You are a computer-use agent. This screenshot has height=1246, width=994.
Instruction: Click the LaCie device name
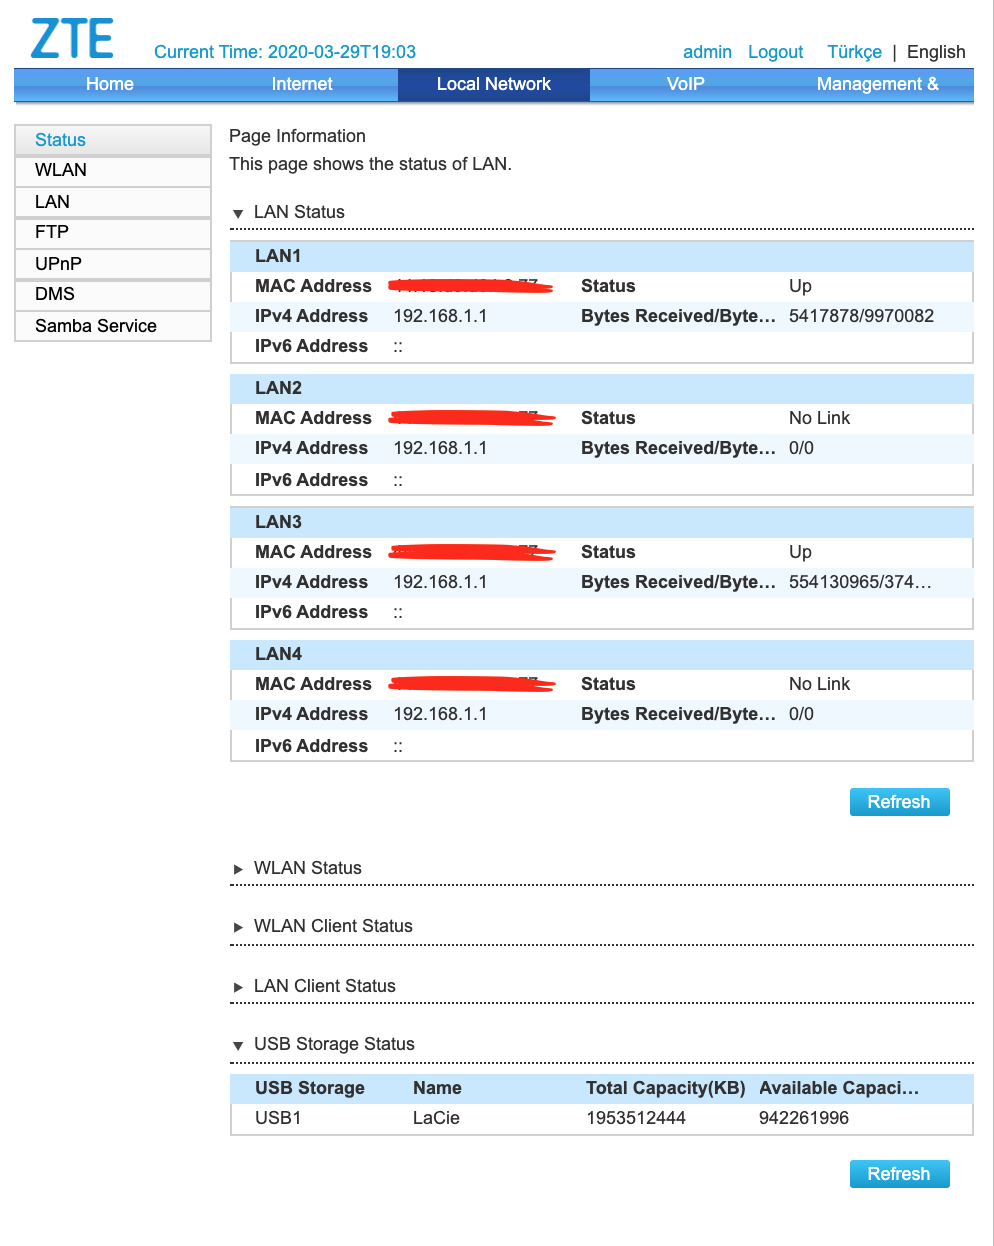pyautogui.click(x=436, y=1118)
